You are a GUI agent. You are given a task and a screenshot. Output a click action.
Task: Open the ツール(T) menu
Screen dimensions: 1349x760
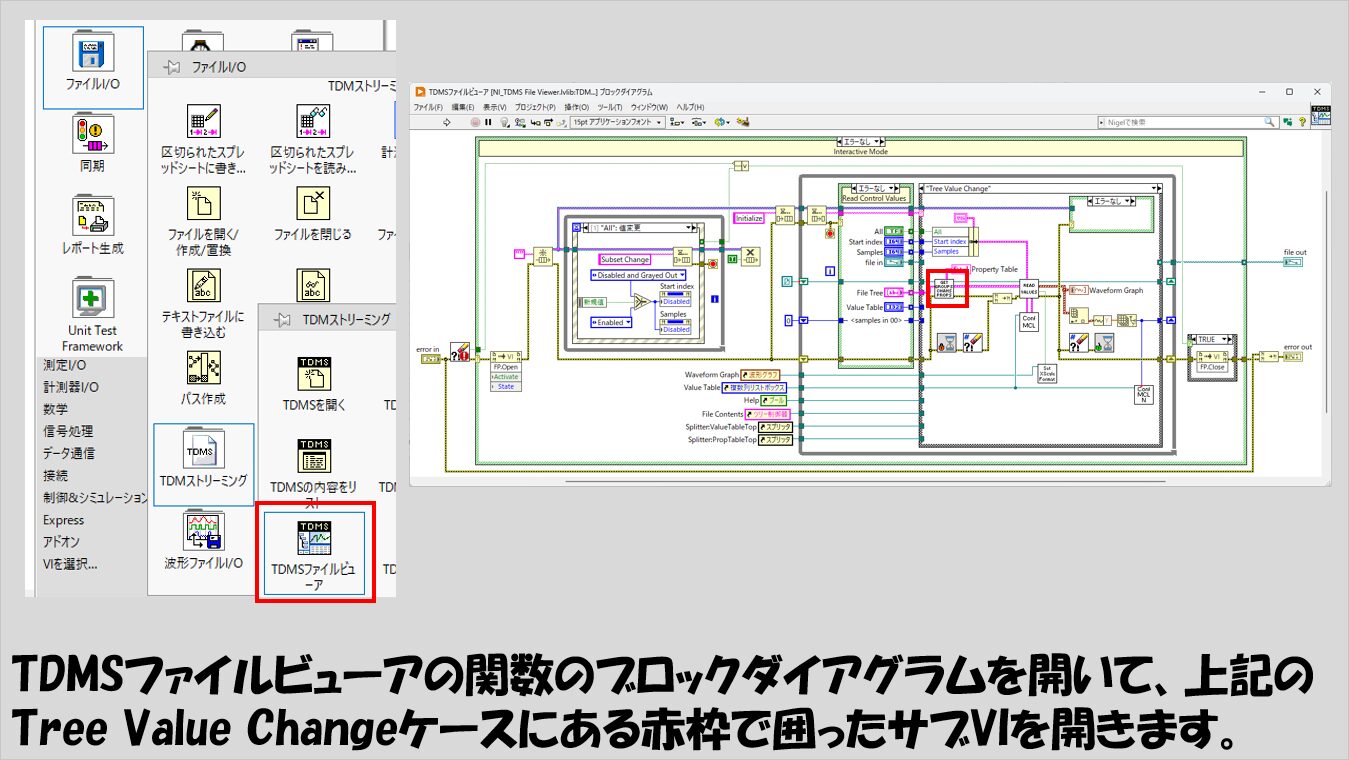(x=609, y=107)
